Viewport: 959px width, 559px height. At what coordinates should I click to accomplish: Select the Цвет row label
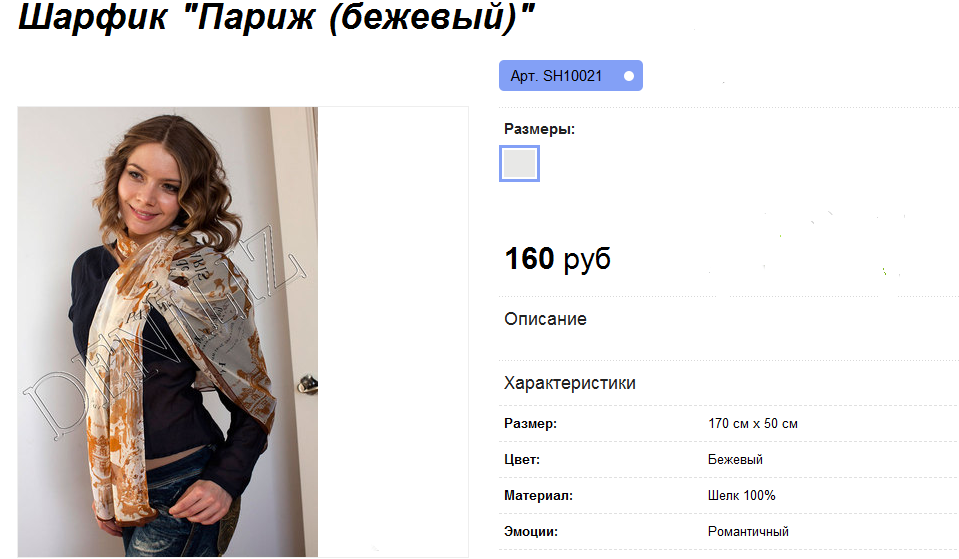pyautogui.click(x=522, y=459)
